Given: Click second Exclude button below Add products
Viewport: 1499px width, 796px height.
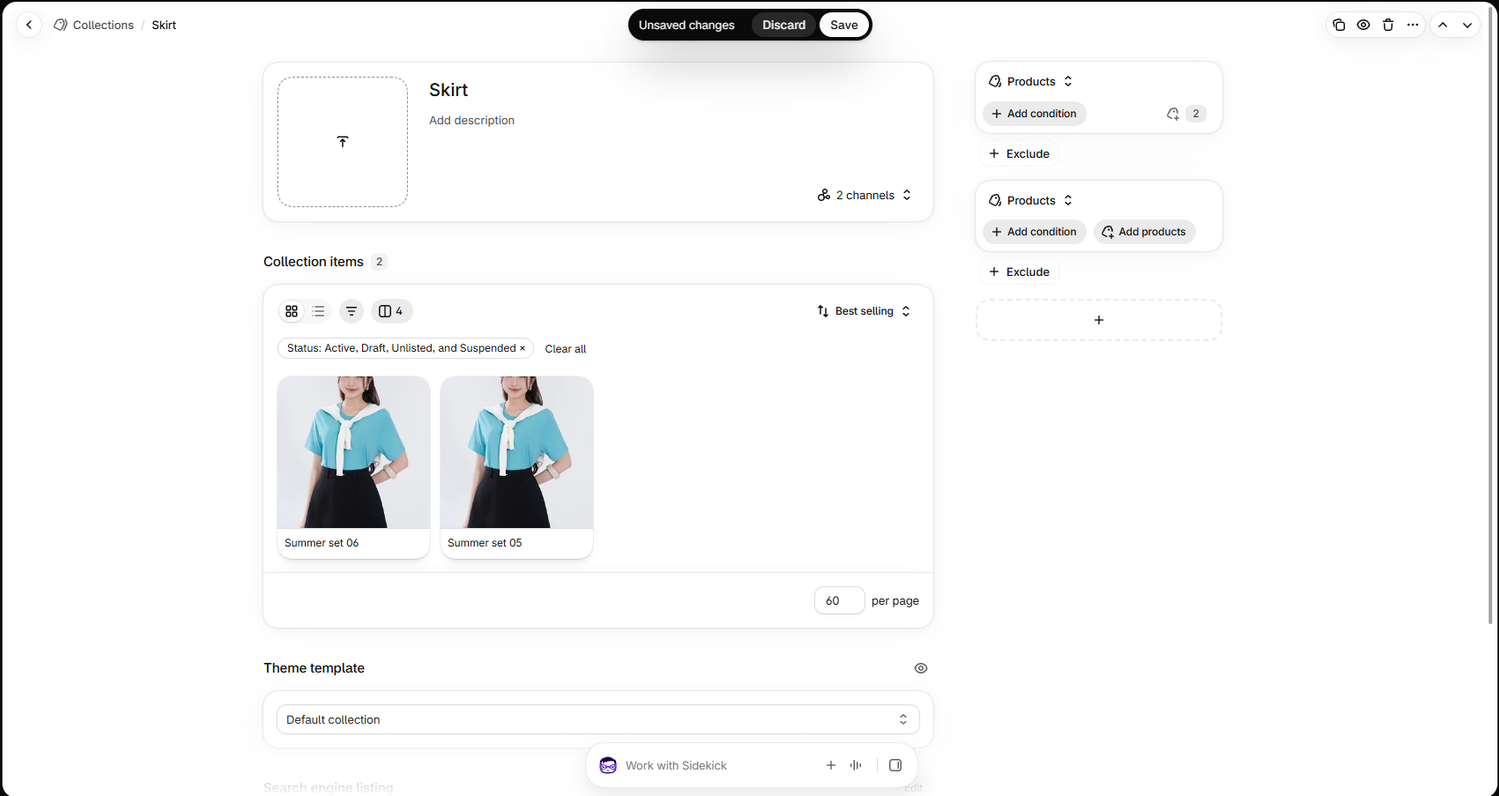Looking at the screenshot, I should 1019,272.
